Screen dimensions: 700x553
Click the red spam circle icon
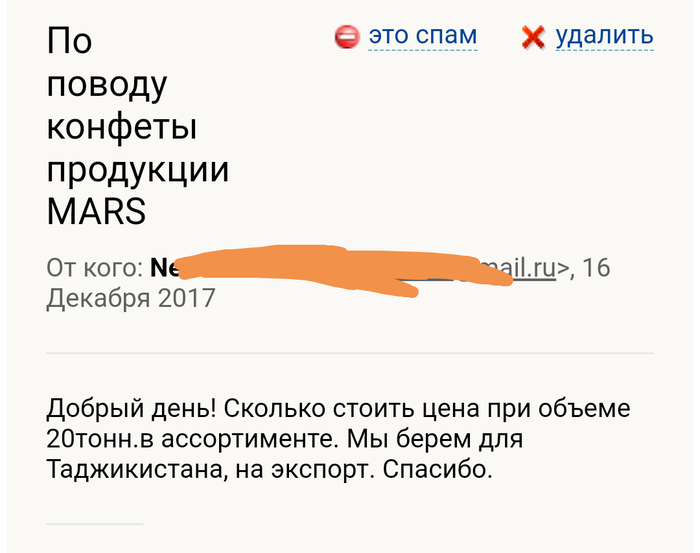[x=346, y=37]
